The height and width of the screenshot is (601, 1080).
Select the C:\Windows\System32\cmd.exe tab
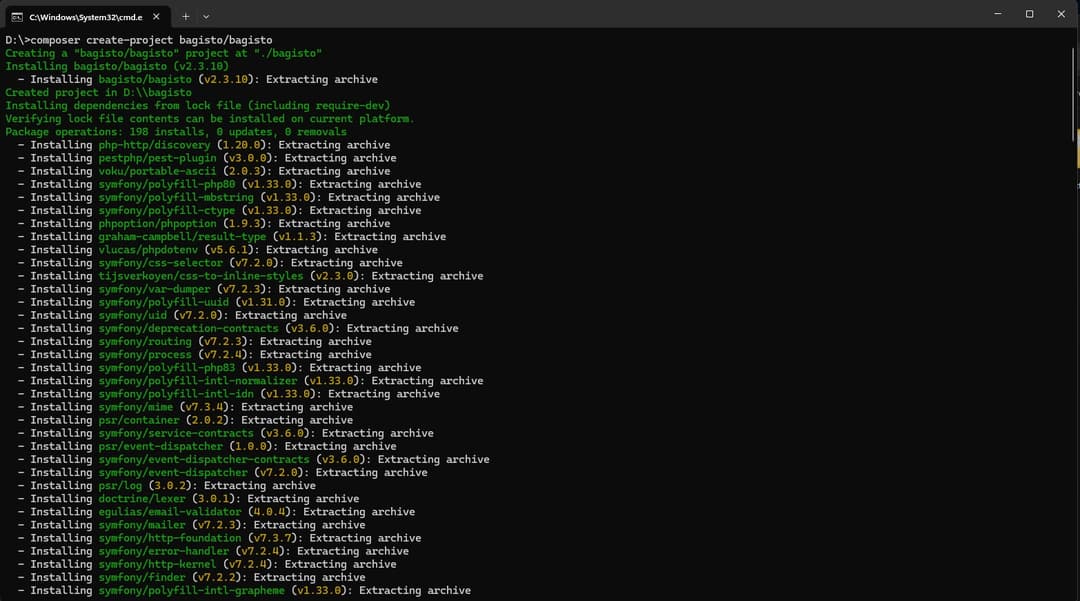pyautogui.click(x=85, y=16)
